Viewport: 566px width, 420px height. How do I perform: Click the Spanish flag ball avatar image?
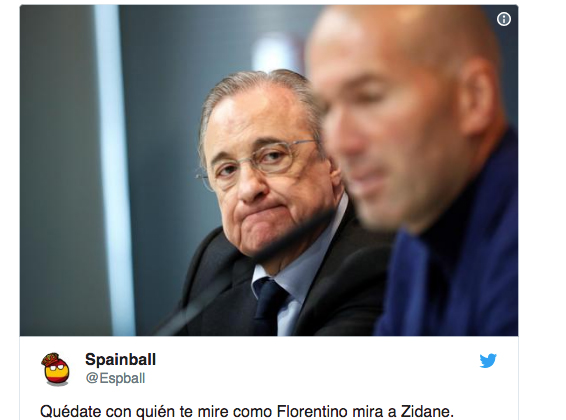(x=55, y=369)
